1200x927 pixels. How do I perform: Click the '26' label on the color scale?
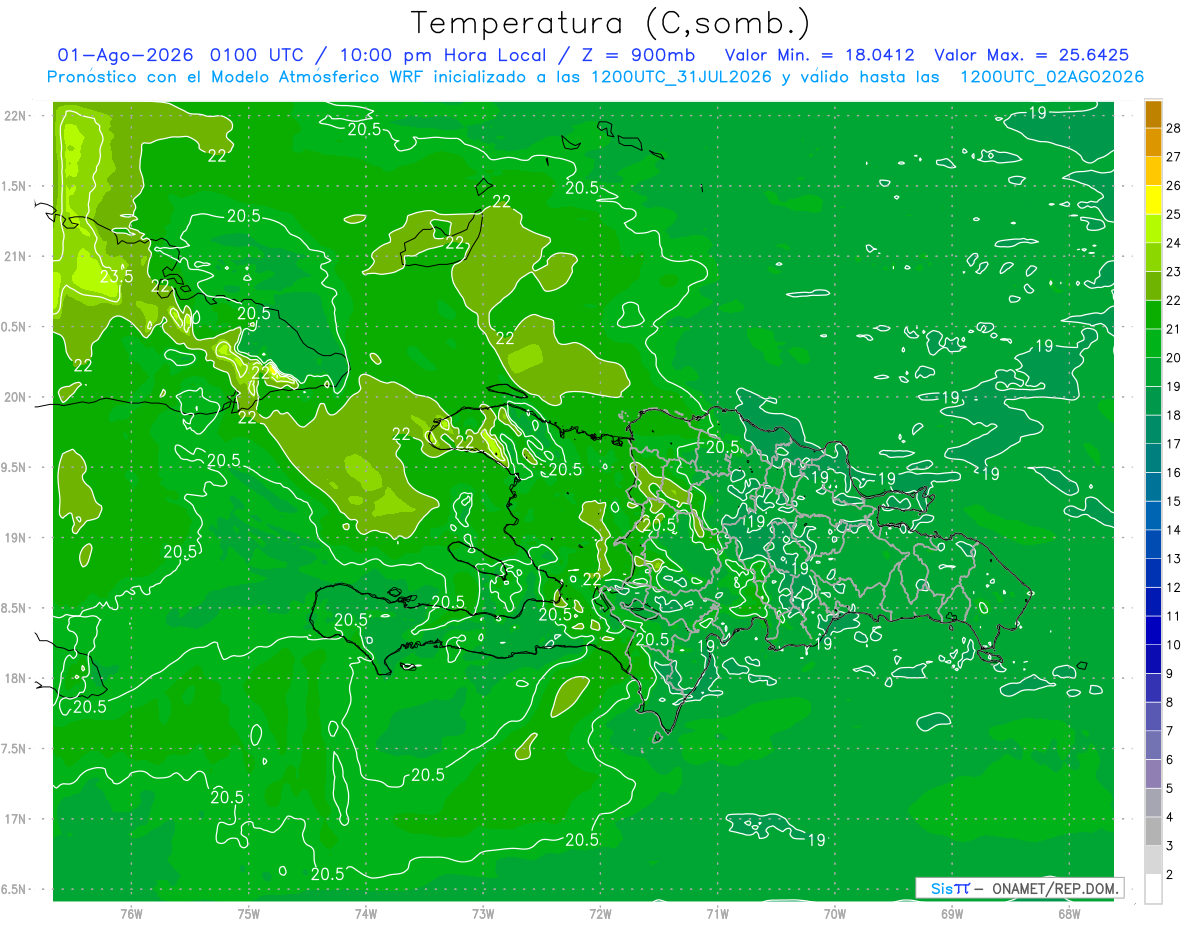(x=1174, y=186)
